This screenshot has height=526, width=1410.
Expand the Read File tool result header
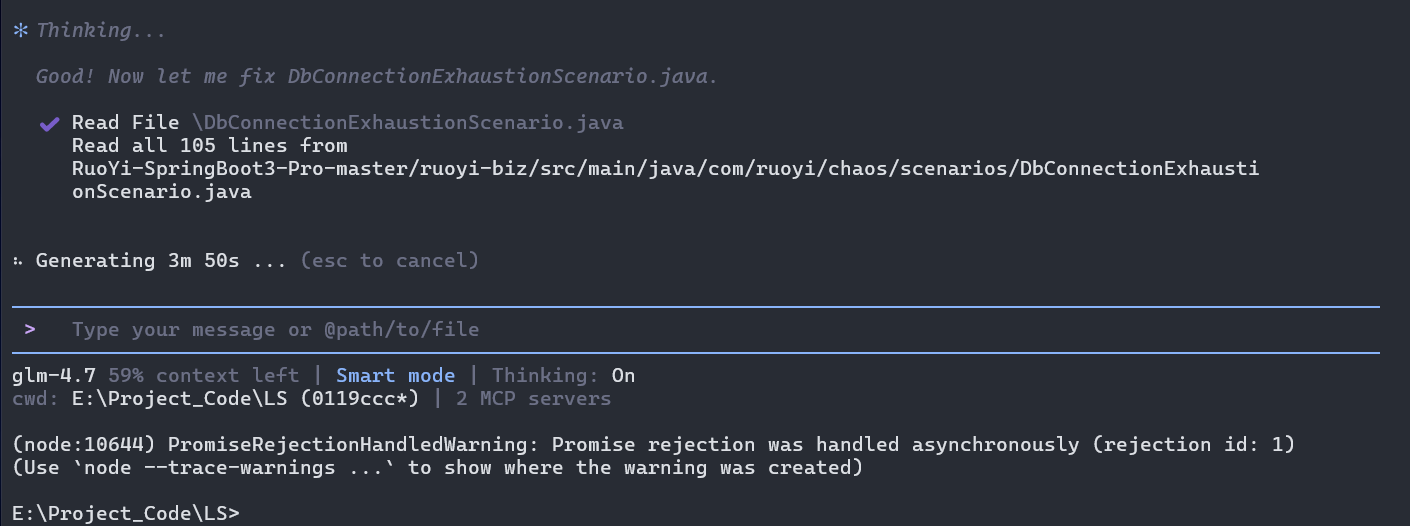tap(125, 123)
